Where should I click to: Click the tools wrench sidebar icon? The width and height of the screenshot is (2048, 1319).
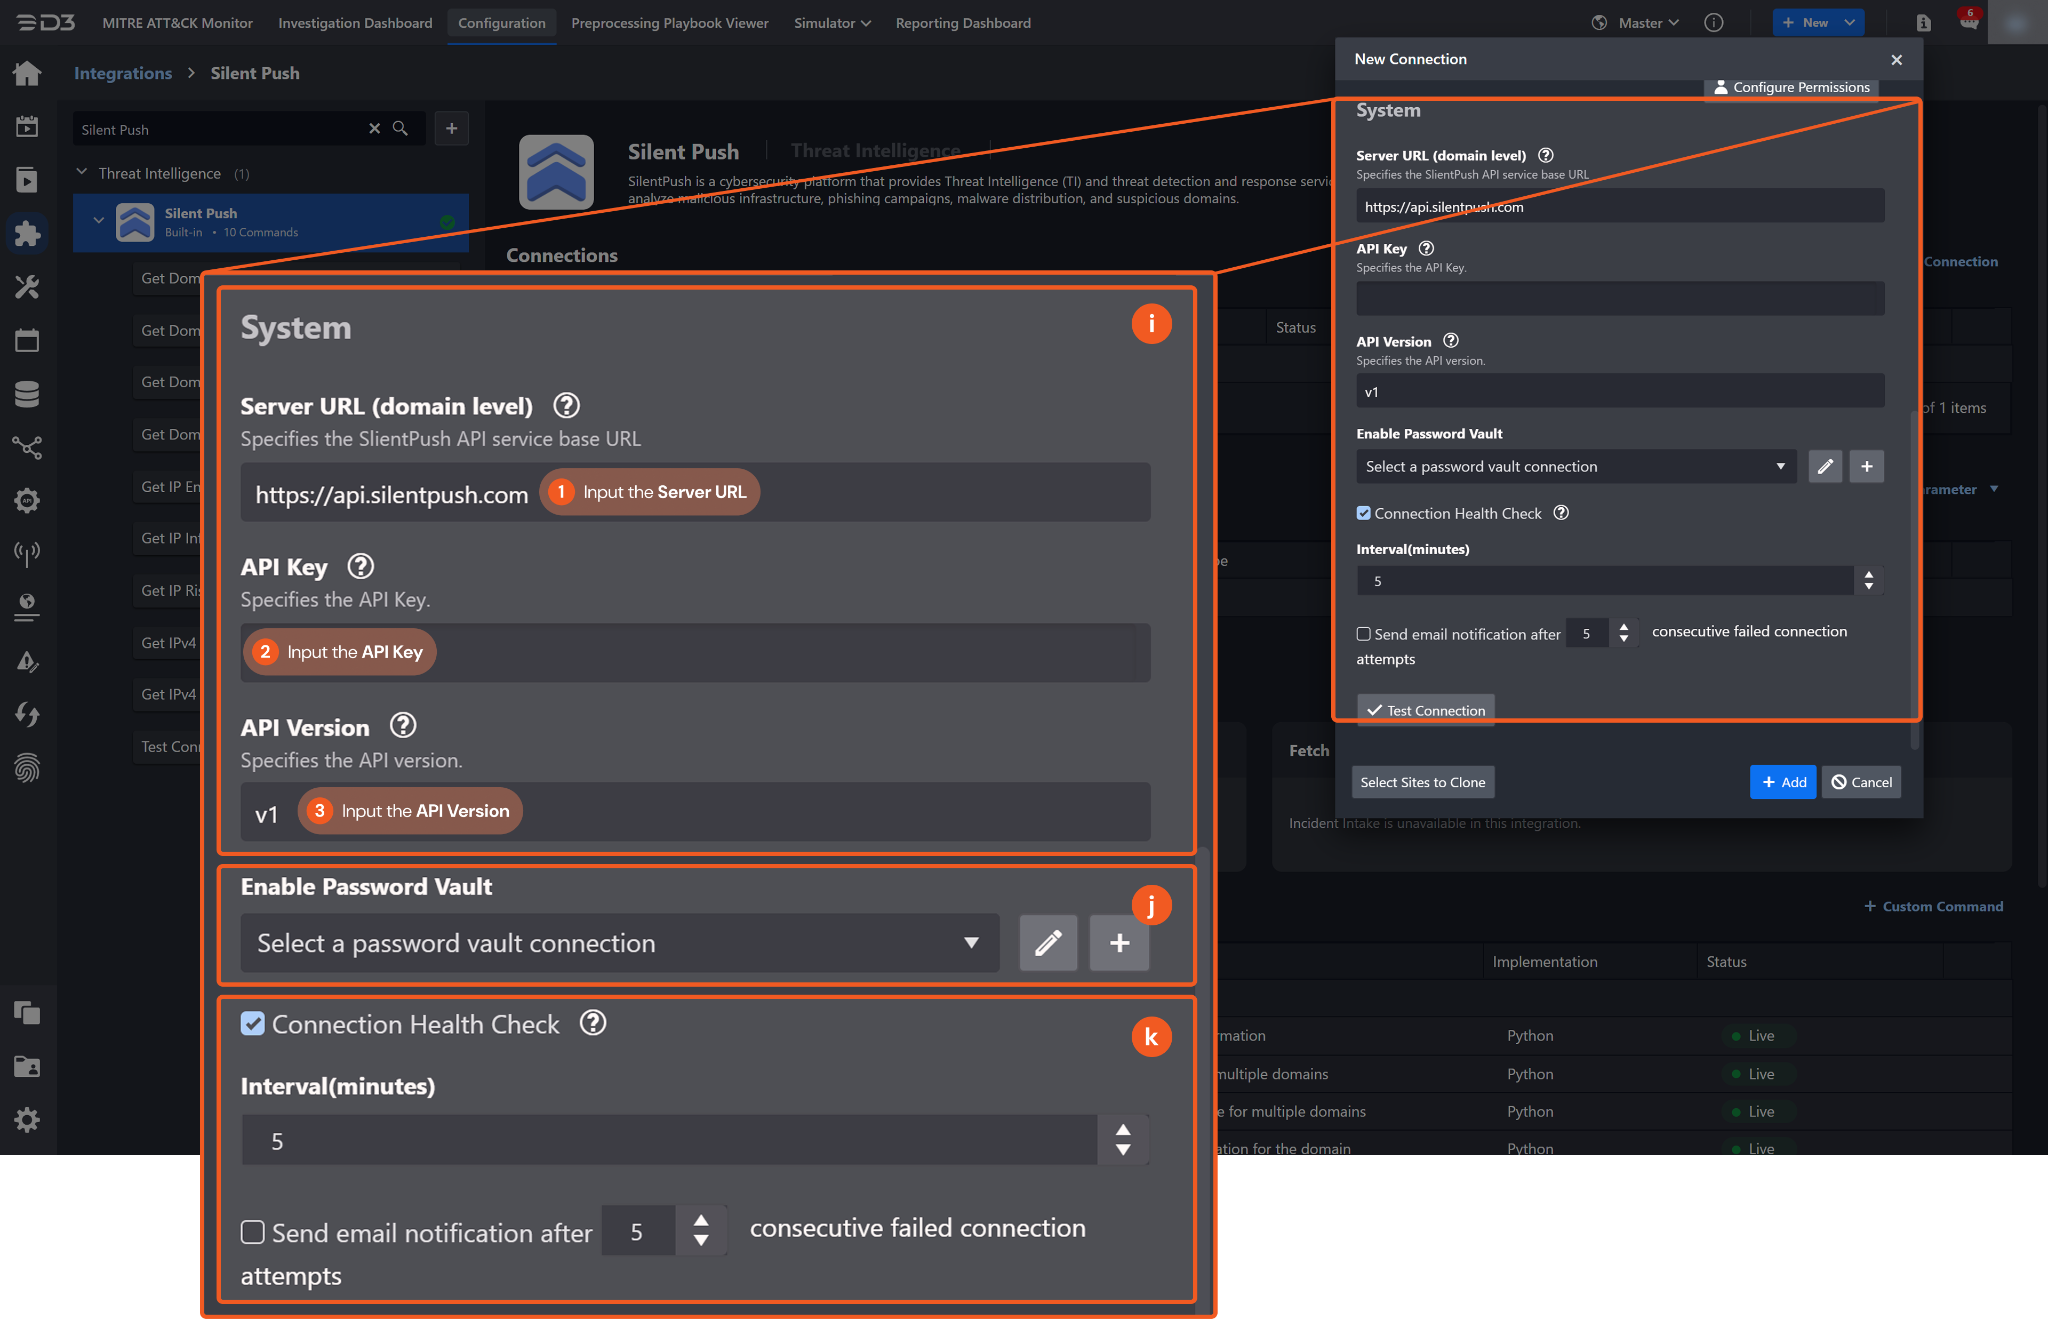(27, 288)
